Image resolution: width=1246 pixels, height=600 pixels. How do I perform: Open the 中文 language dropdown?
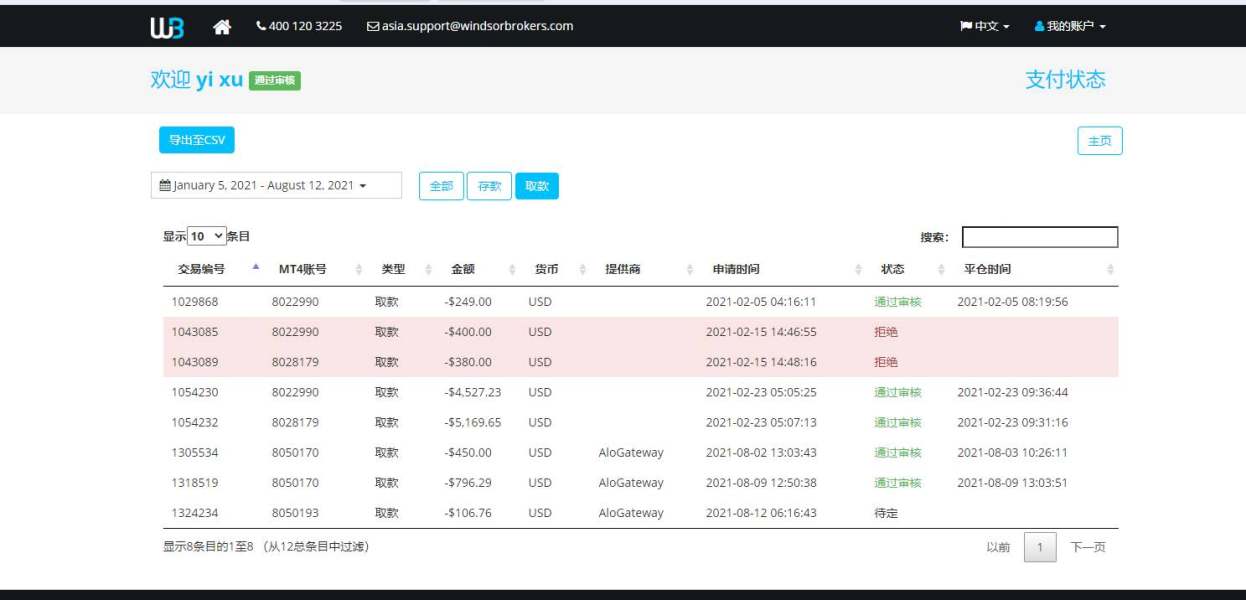985,26
